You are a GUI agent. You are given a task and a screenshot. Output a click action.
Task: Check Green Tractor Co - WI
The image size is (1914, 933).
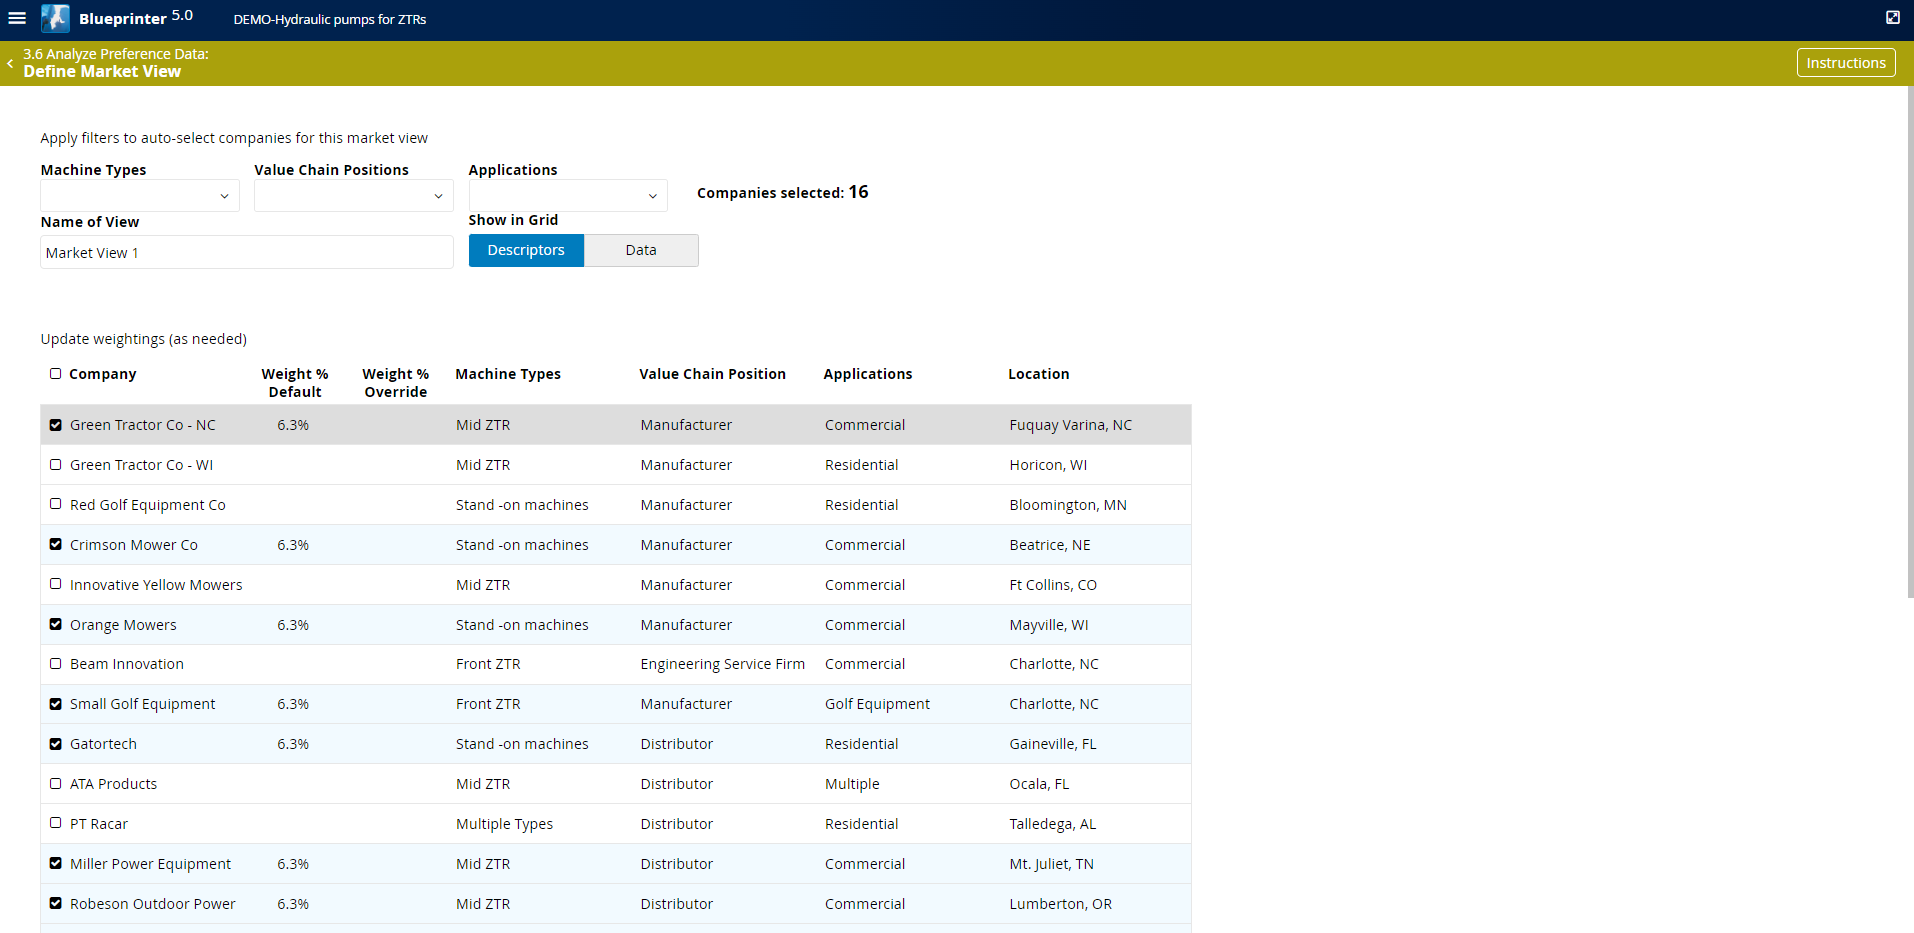[56, 465]
